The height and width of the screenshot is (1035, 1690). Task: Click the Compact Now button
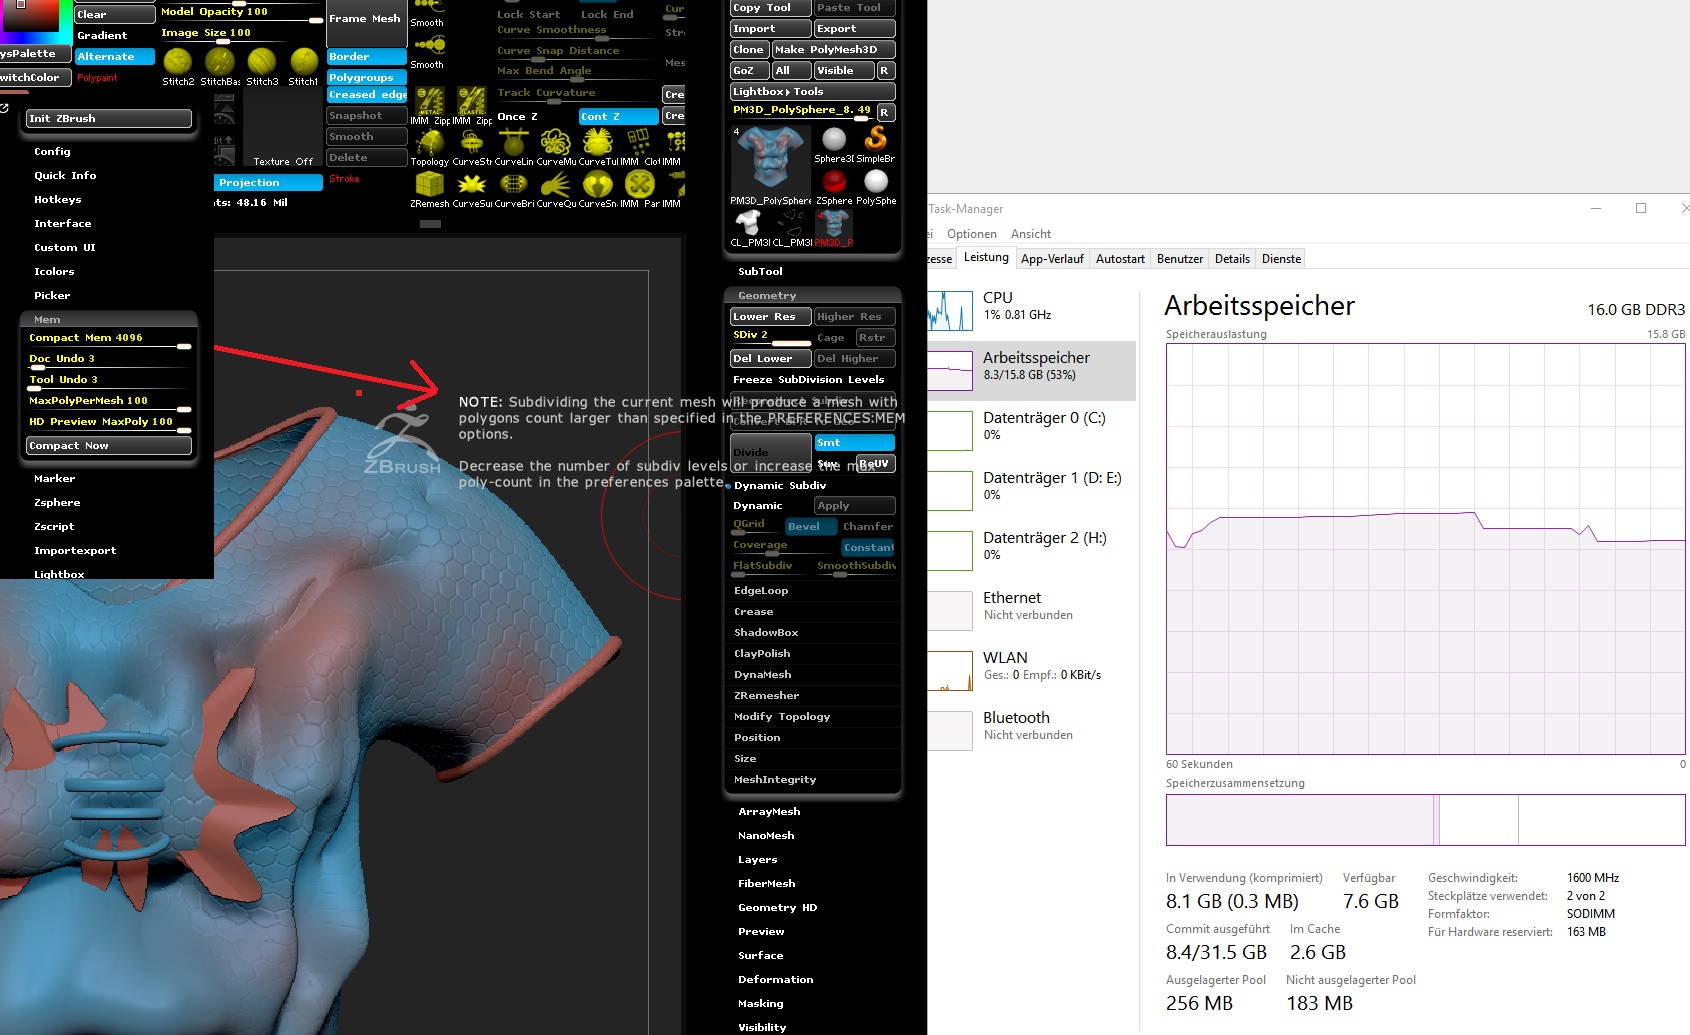pyautogui.click(x=109, y=446)
